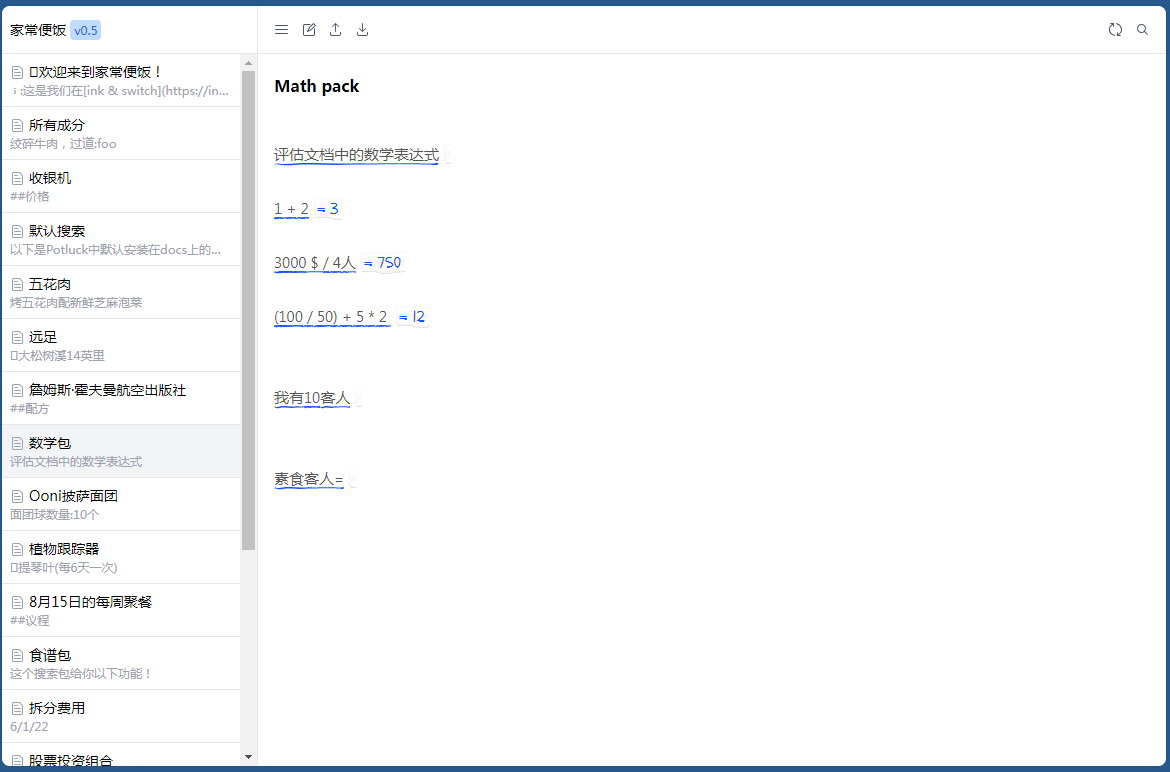Click the Math pack title text
The height and width of the screenshot is (772, 1170).
coord(317,87)
